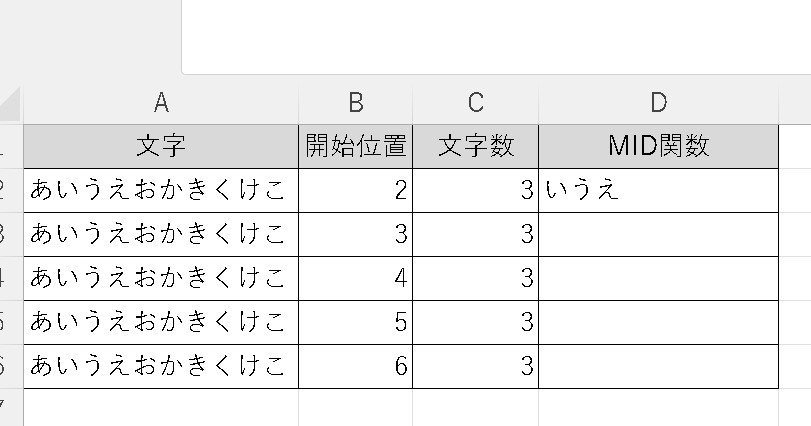The image size is (811, 426).
Task: Select the start position cell showing 5
Action: point(355,322)
